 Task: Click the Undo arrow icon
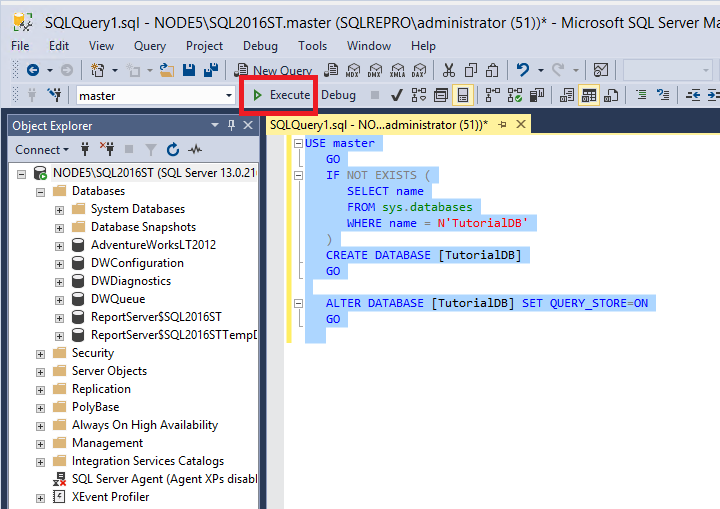click(x=522, y=70)
